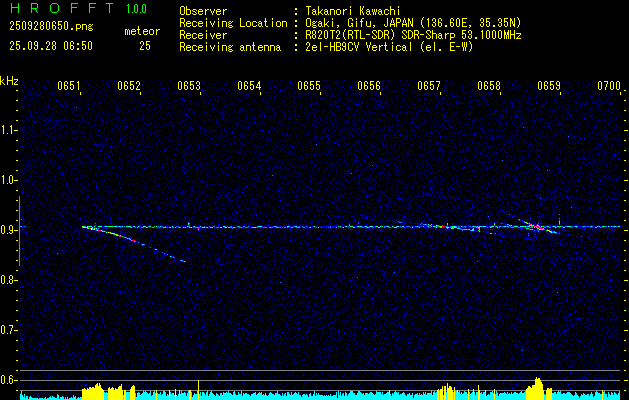Click the 0700 end time label

(609, 87)
